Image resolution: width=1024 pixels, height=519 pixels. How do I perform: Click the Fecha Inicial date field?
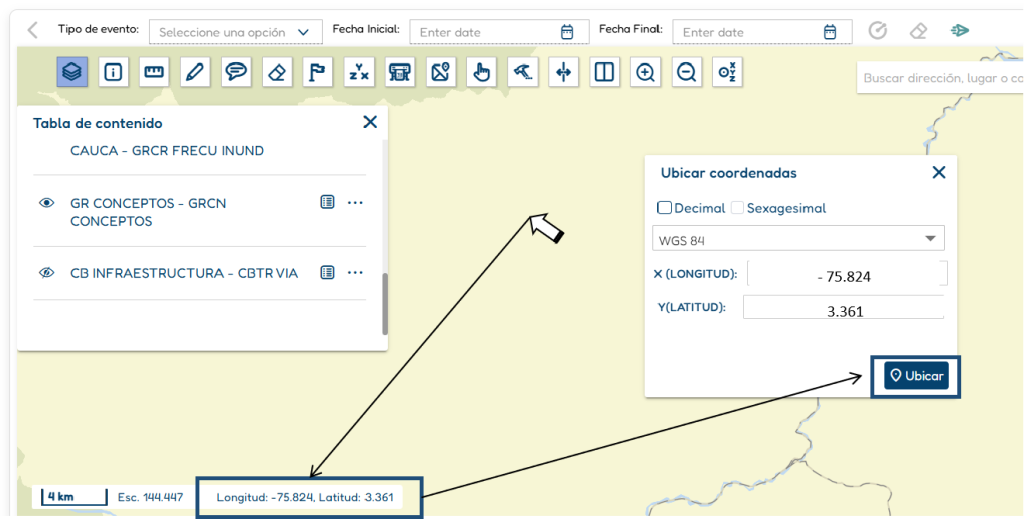[498, 32]
